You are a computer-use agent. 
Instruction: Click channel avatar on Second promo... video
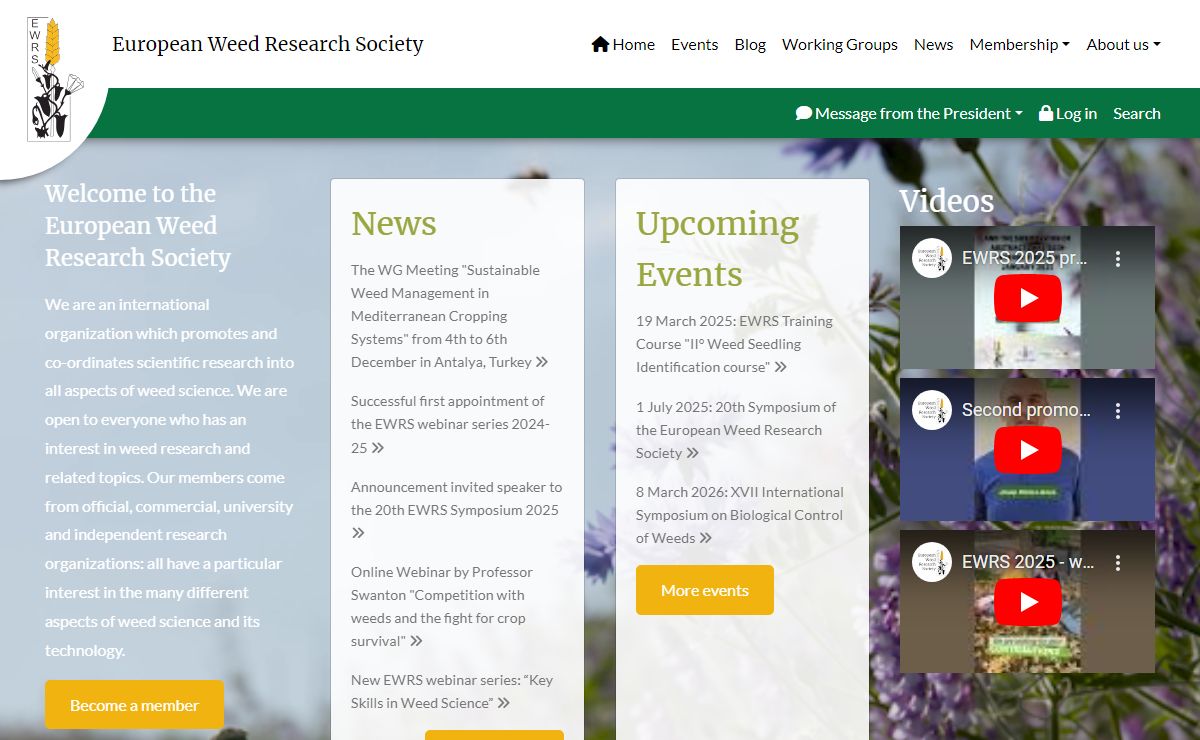[932, 410]
